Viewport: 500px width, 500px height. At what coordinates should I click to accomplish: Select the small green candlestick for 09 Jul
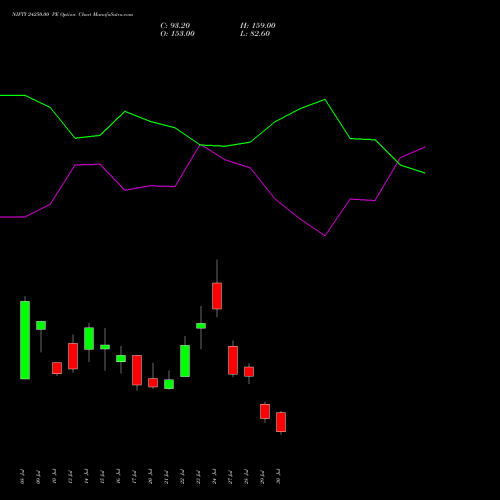pyautogui.click(x=41, y=325)
